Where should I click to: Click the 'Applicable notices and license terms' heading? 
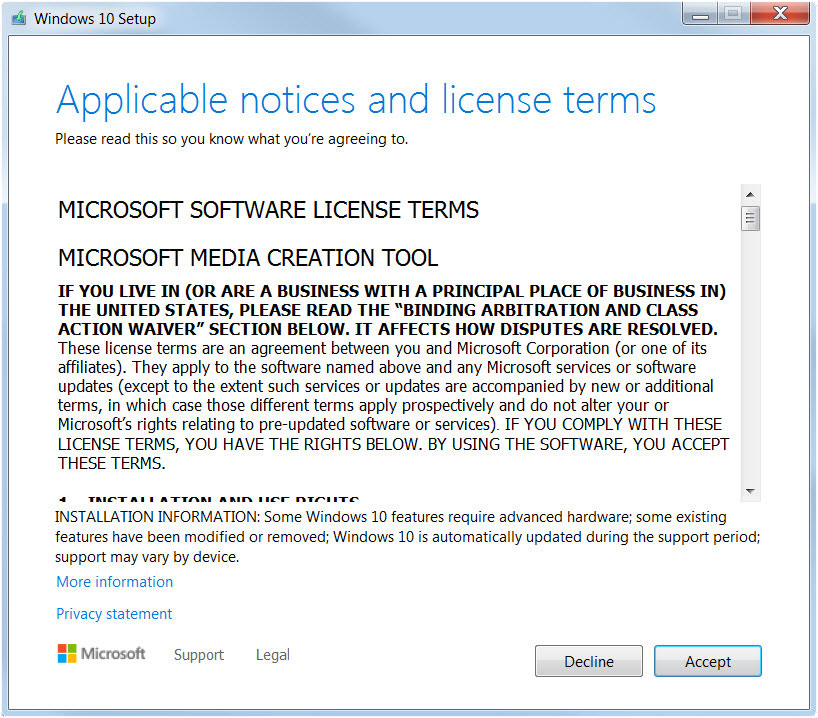click(356, 100)
